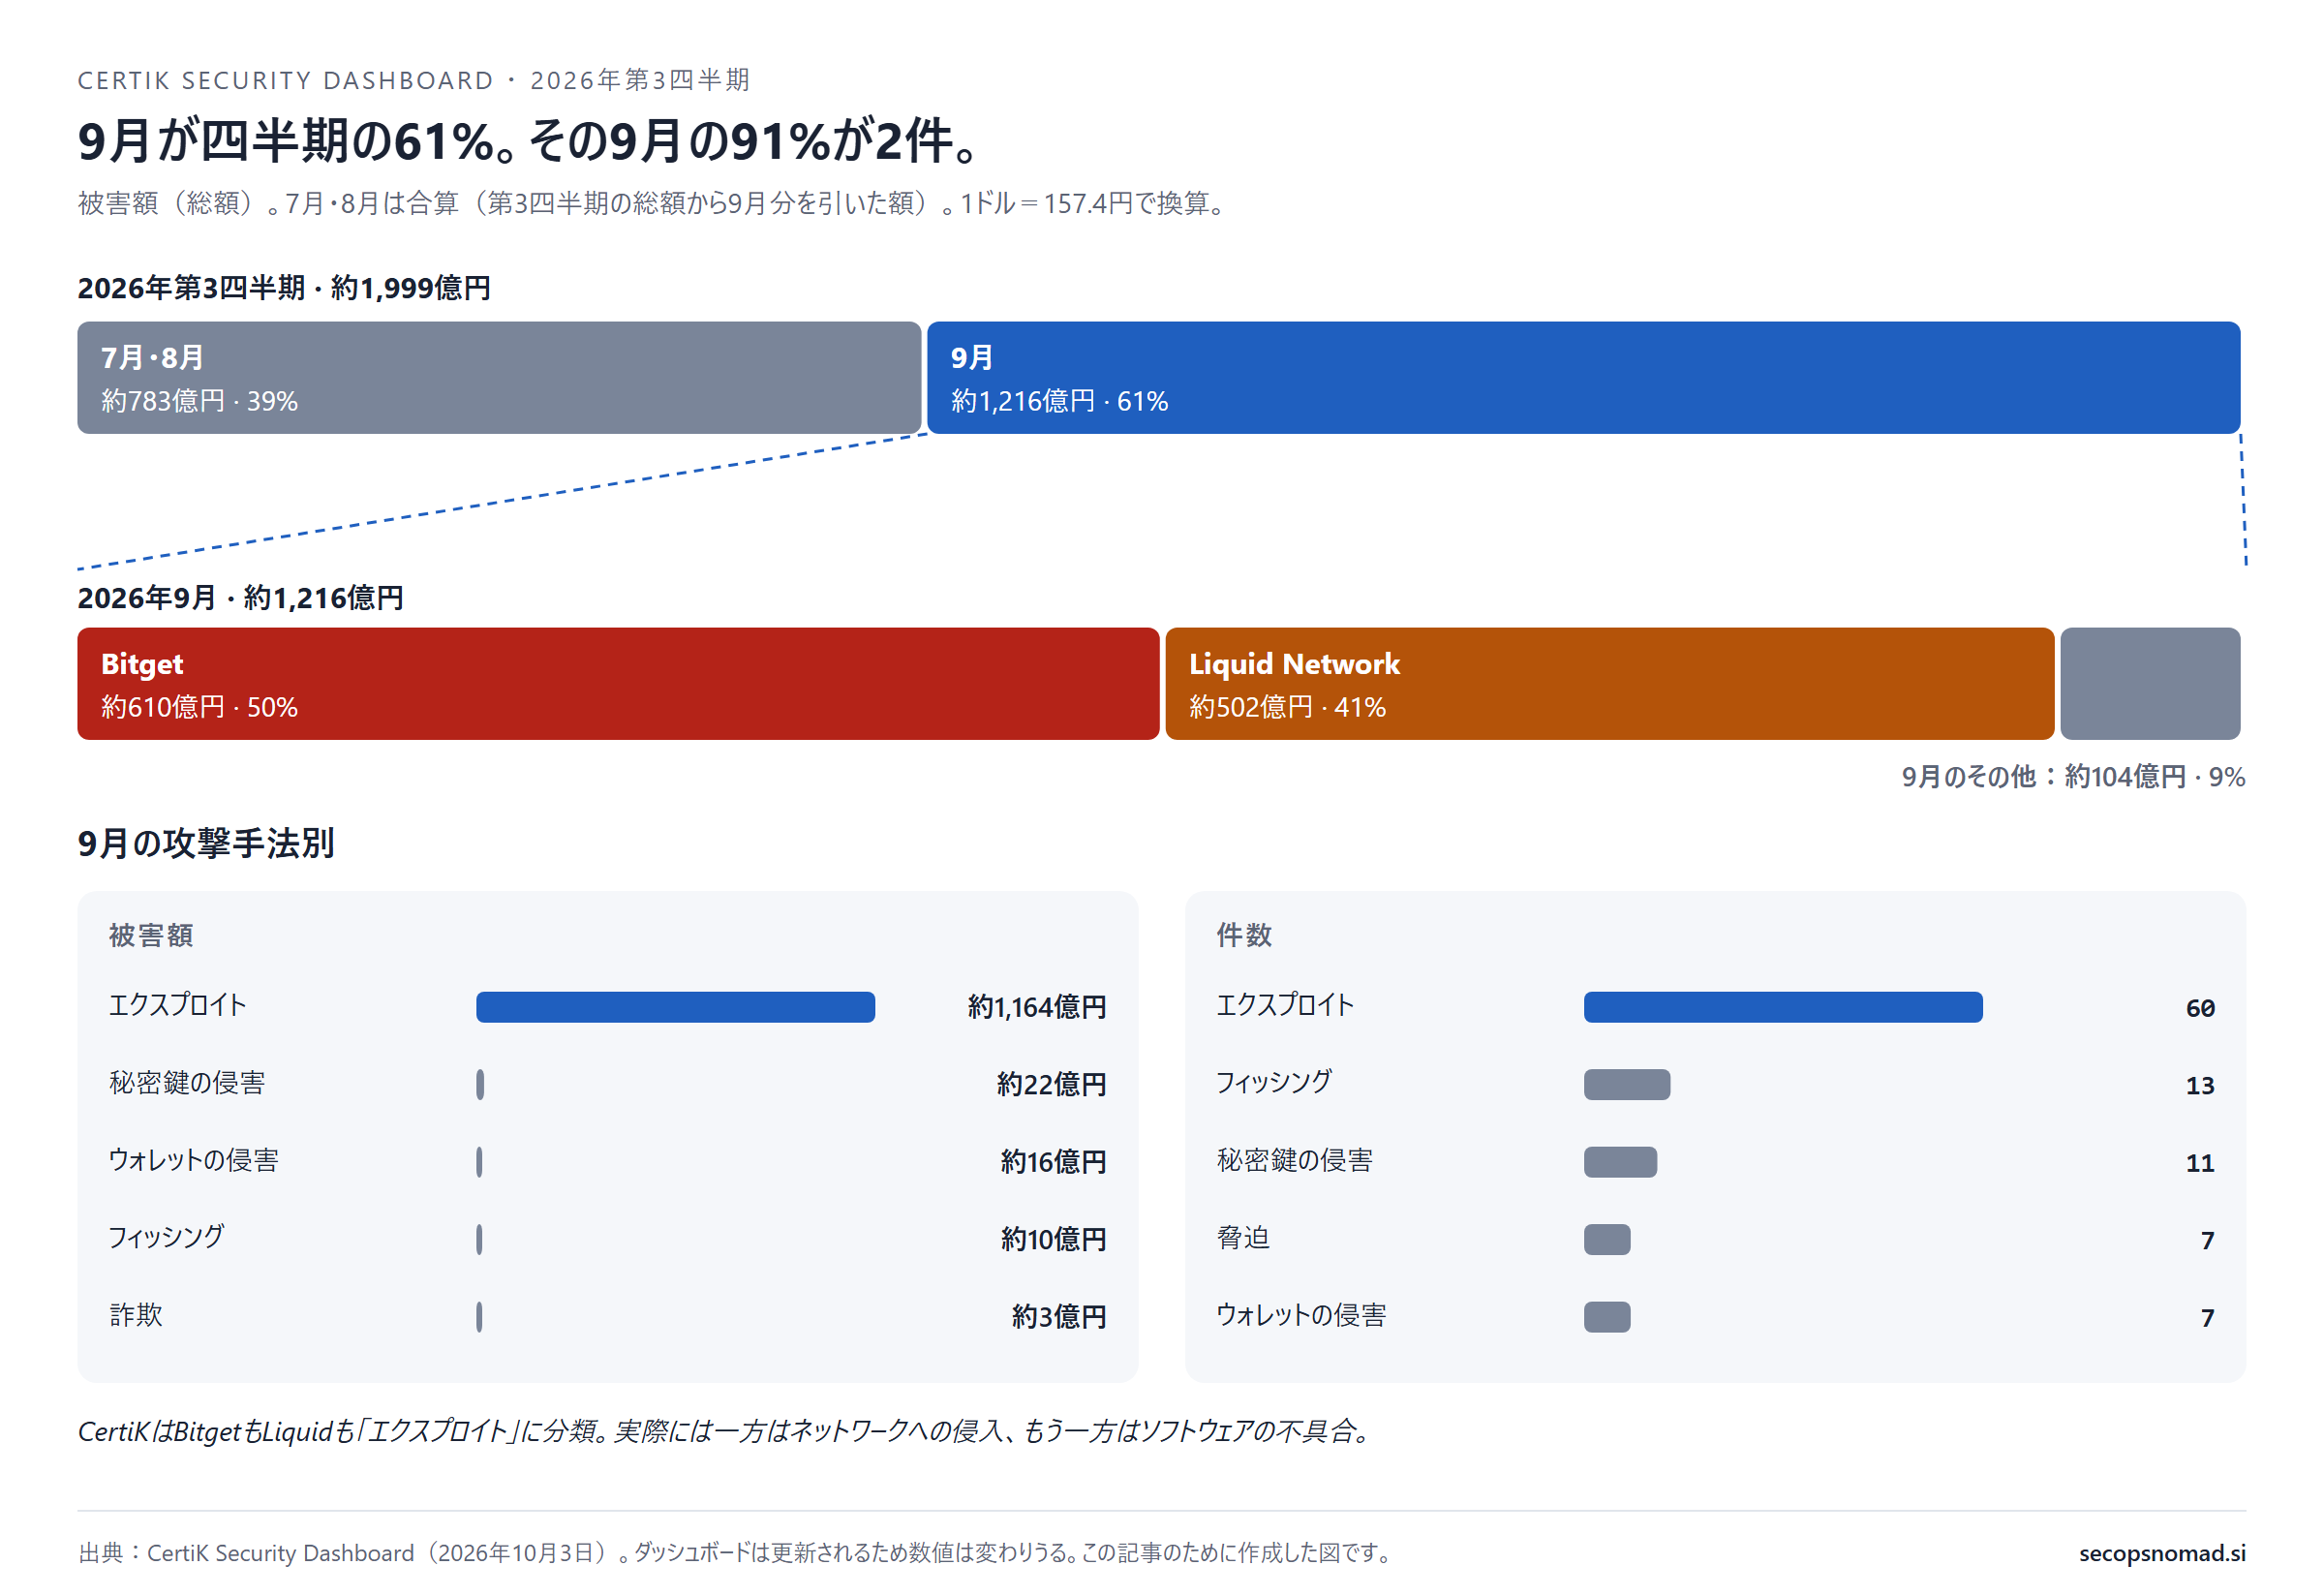Click the 脅迫 bar in 件数 panel
The height and width of the screenshot is (1596, 2324).
[1606, 1239]
